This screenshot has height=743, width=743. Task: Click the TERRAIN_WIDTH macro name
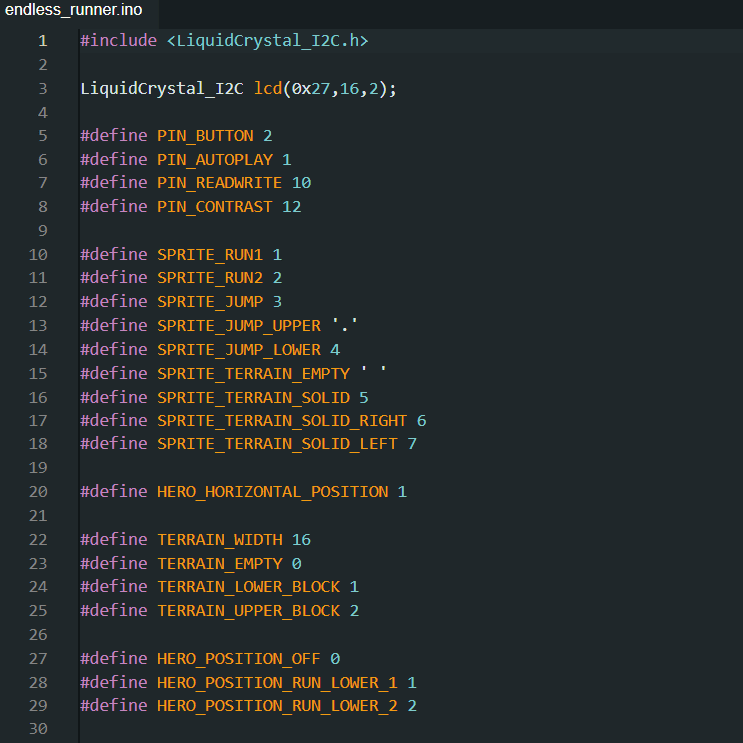point(219,540)
